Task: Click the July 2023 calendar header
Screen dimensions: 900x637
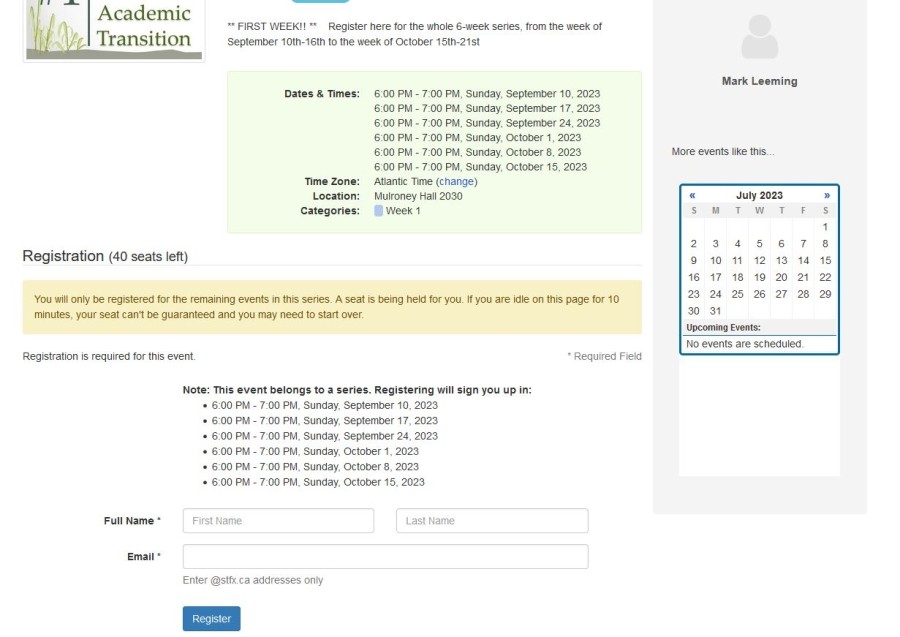Action: tap(758, 195)
